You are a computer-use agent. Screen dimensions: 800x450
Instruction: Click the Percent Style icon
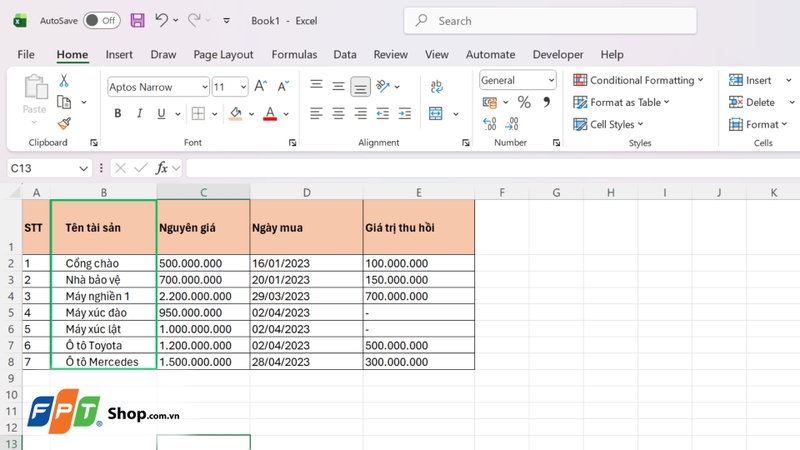524,102
